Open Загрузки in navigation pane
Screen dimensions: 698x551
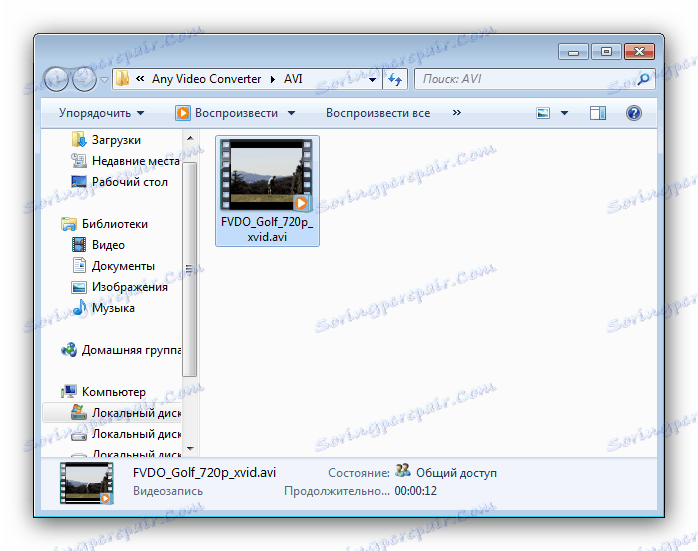tap(116, 140)
